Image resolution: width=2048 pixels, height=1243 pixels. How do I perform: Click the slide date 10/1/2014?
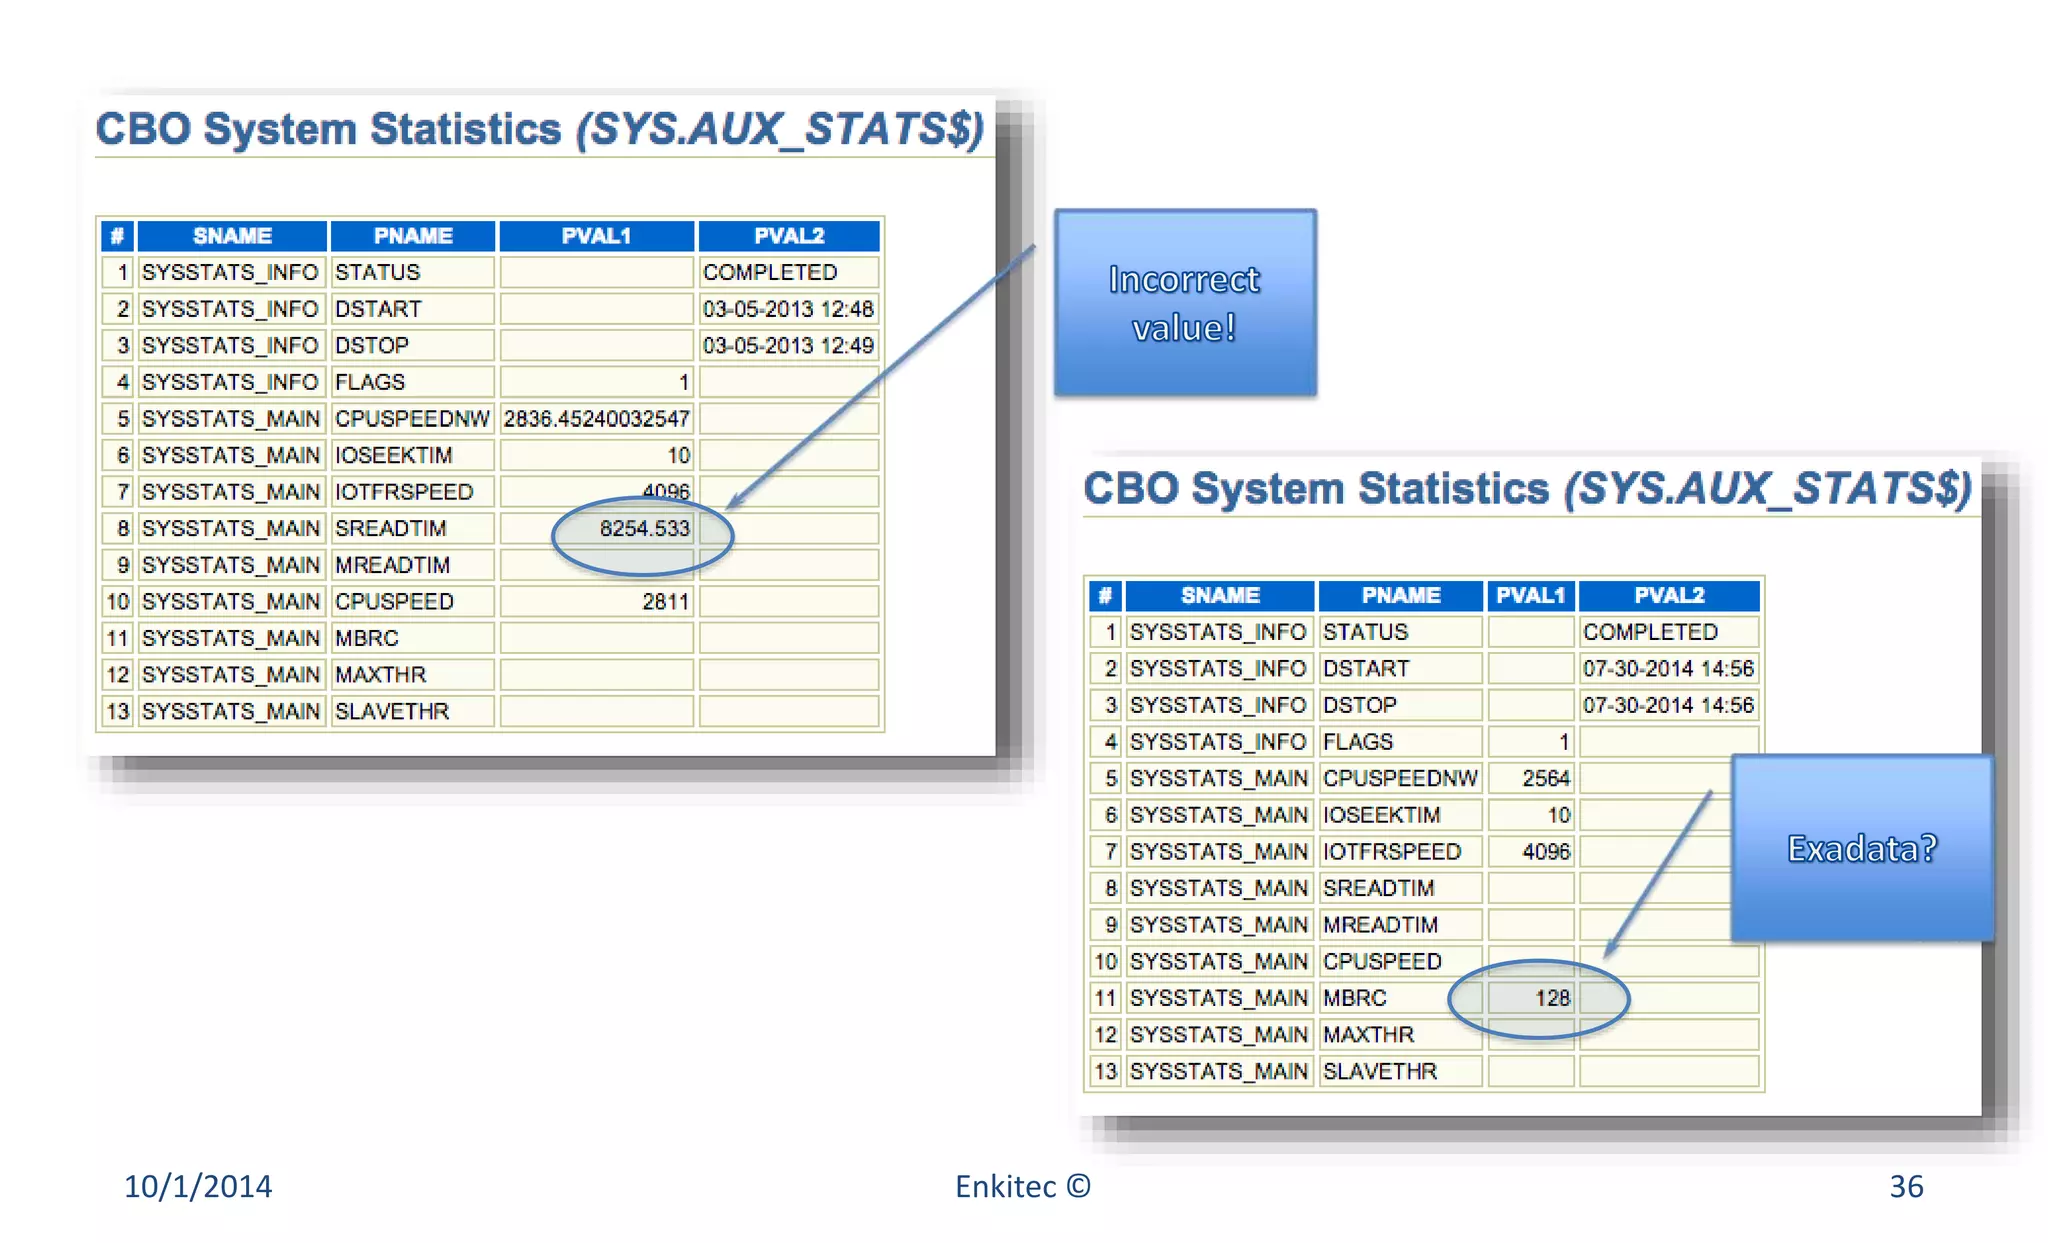(x=197, y=1186)
